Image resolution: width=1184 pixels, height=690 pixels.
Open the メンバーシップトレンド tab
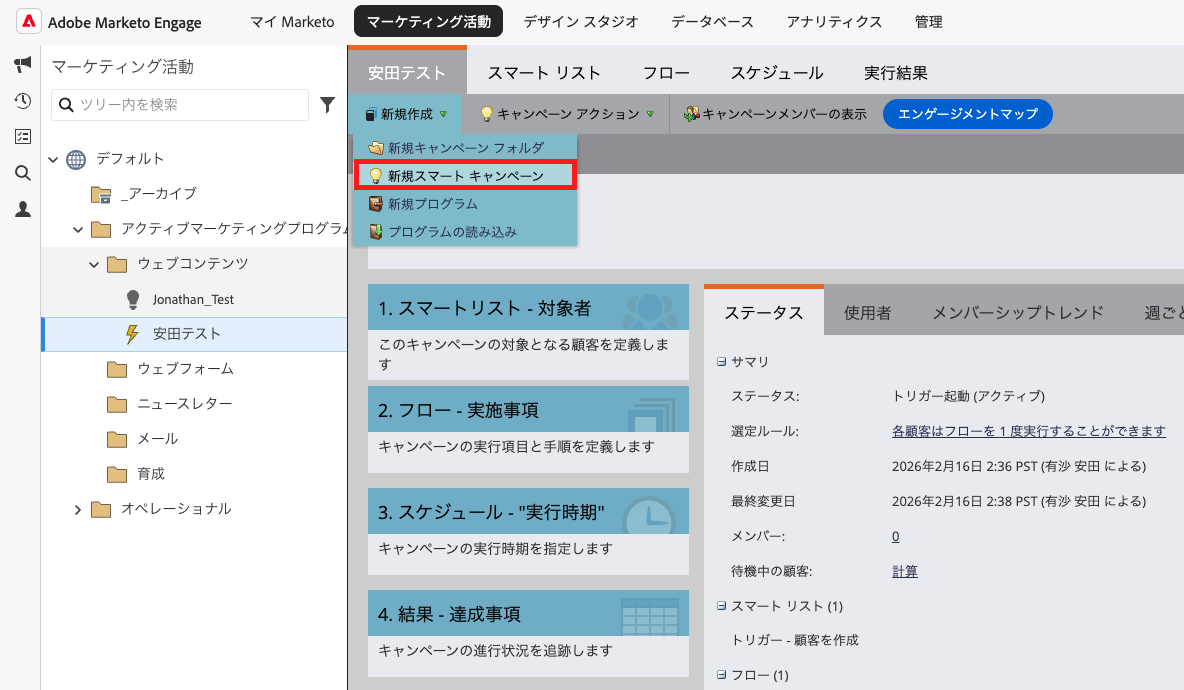(x=1017, y=313)
